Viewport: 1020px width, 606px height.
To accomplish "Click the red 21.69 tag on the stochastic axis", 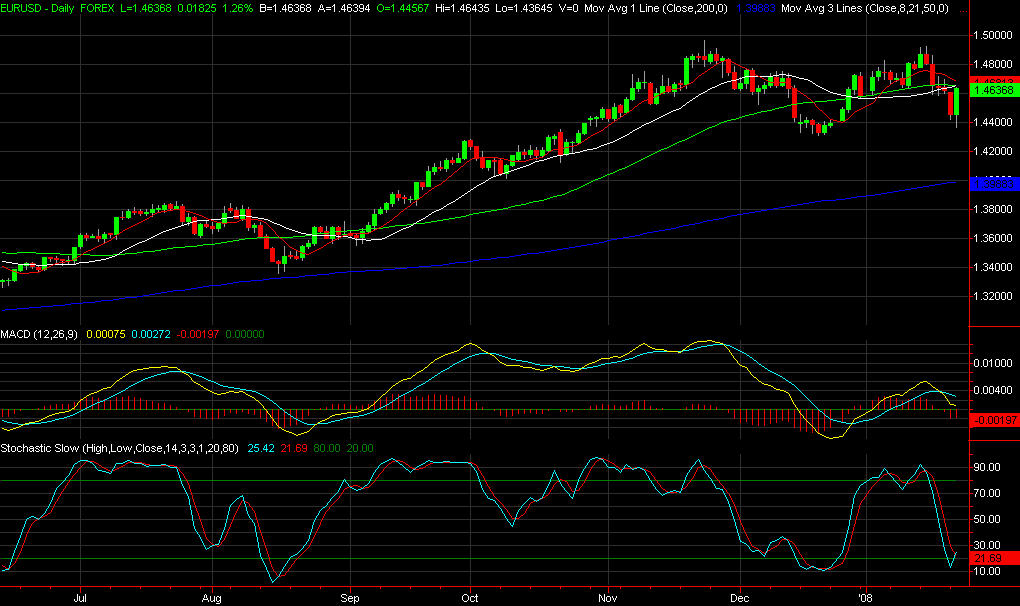I will point(994,559).
